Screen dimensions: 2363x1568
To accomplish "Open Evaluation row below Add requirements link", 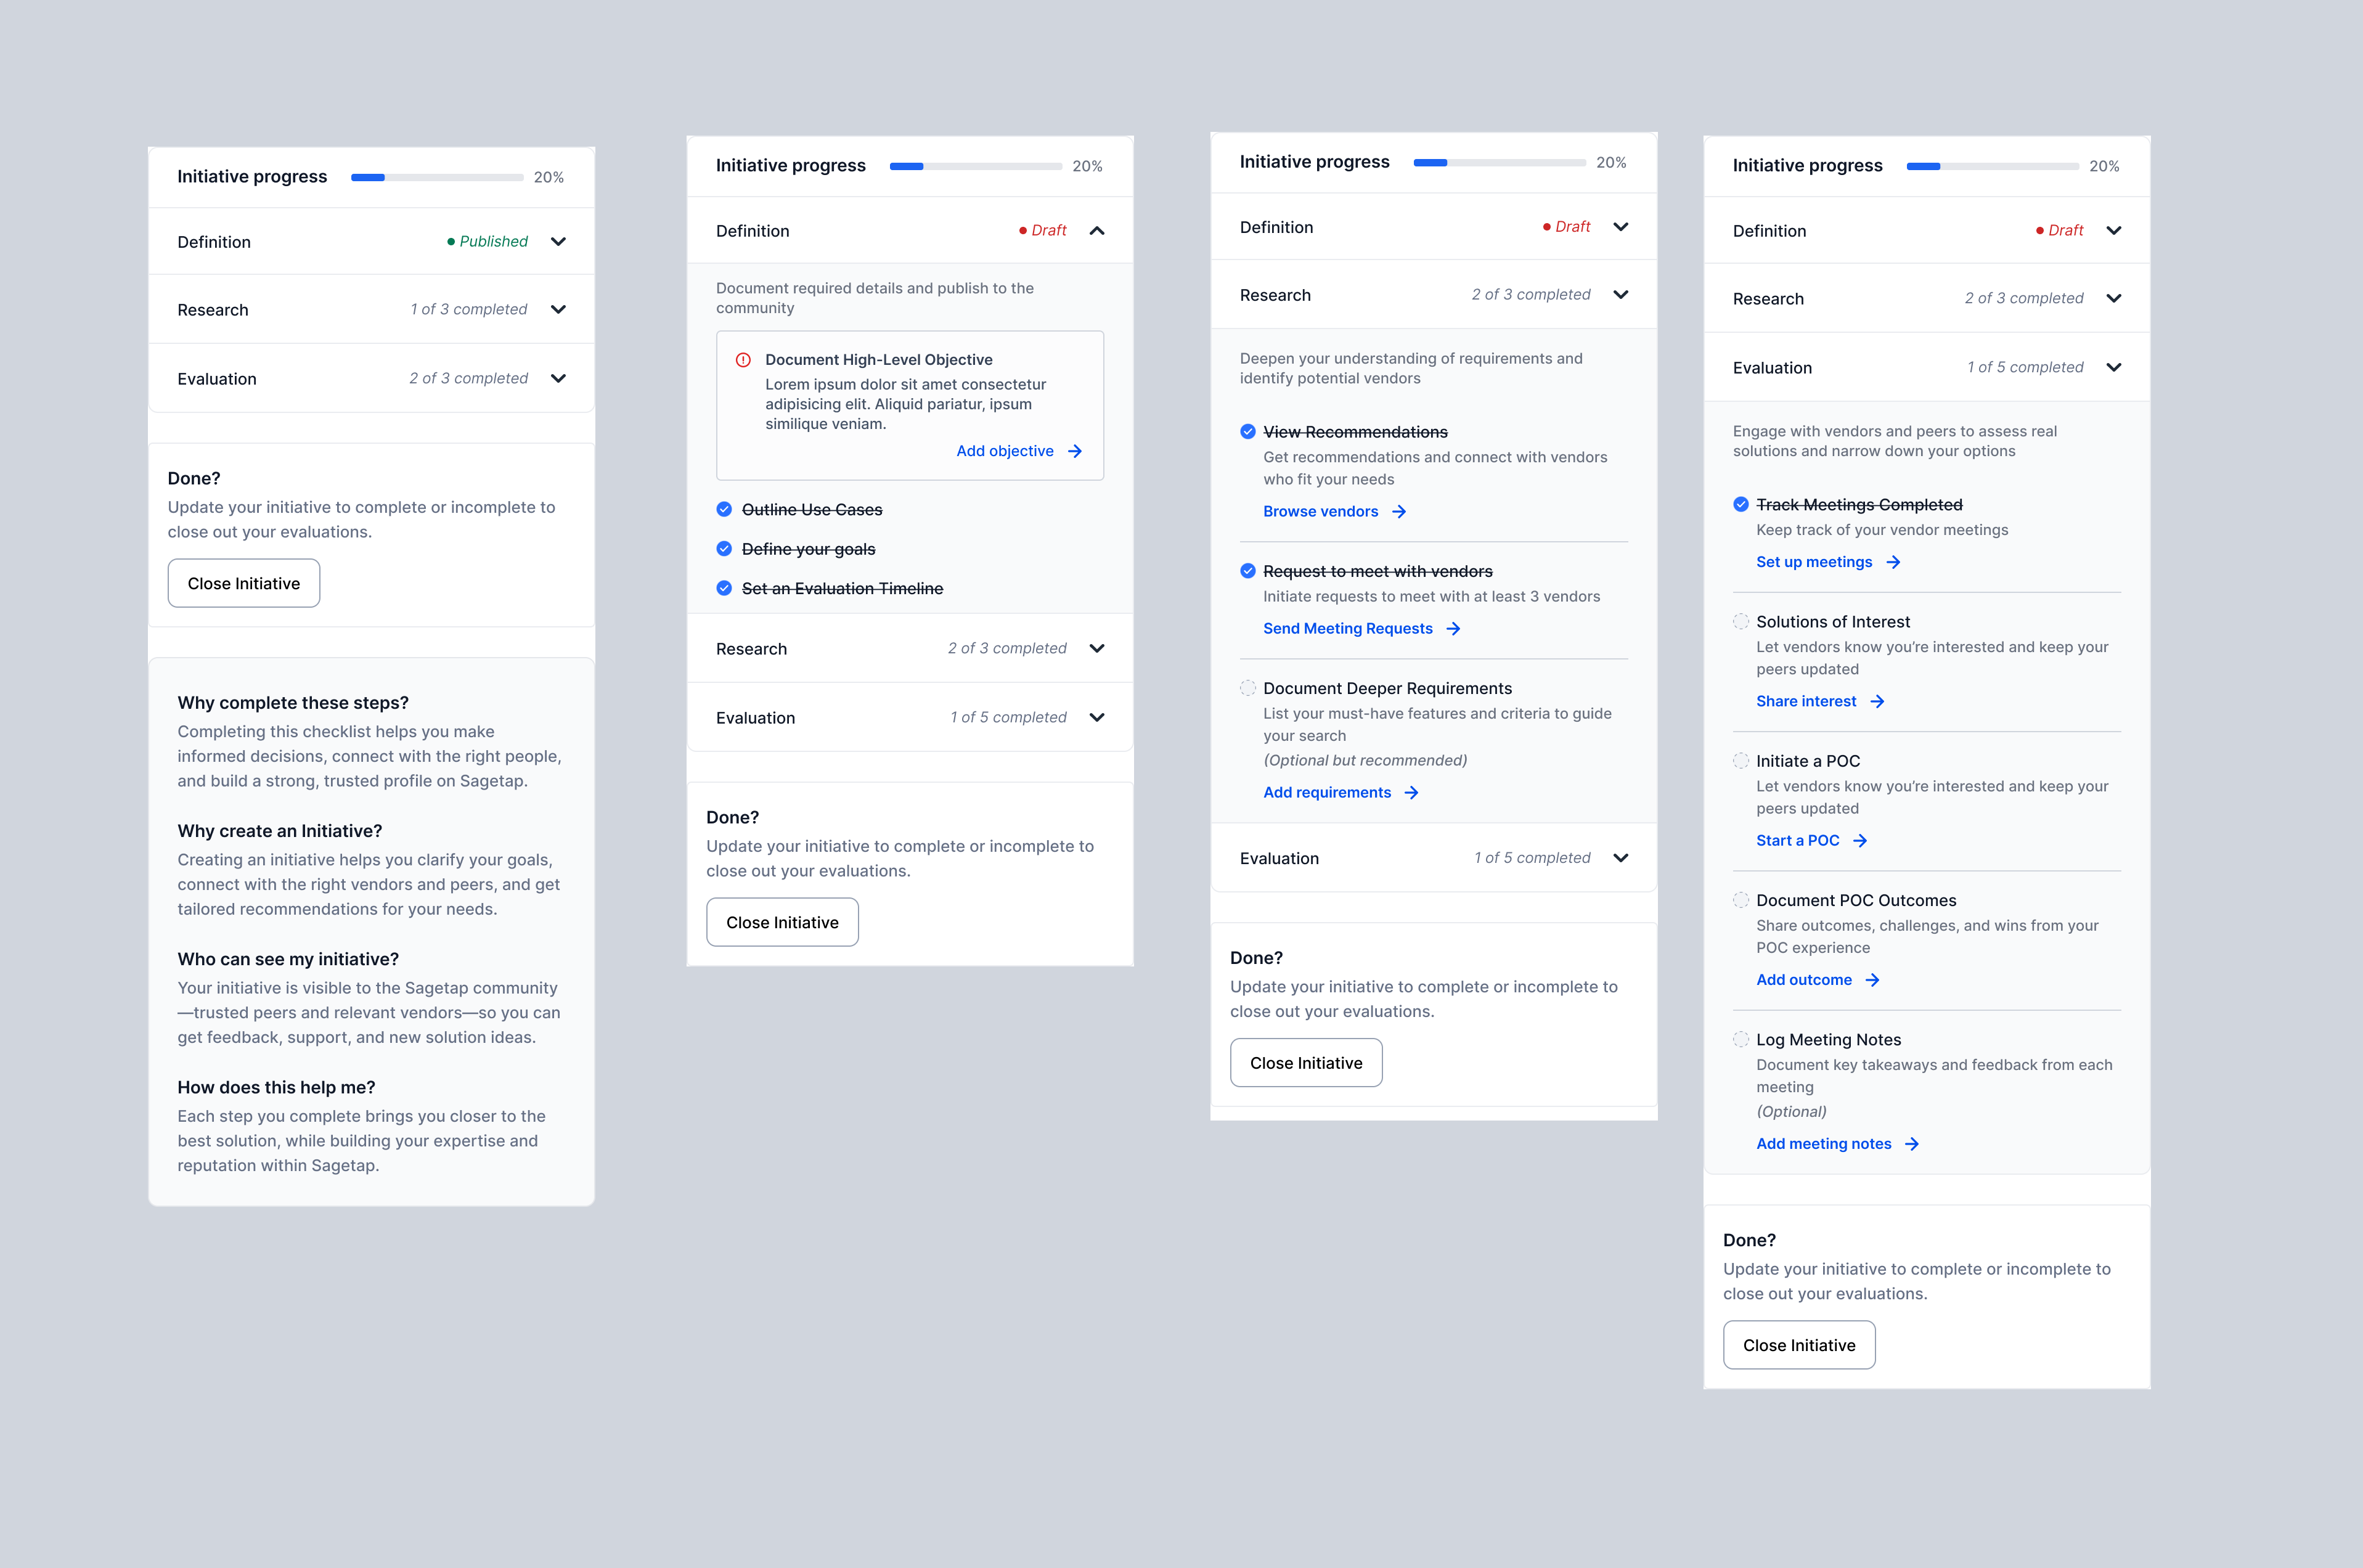I will tap(1621, 857).
